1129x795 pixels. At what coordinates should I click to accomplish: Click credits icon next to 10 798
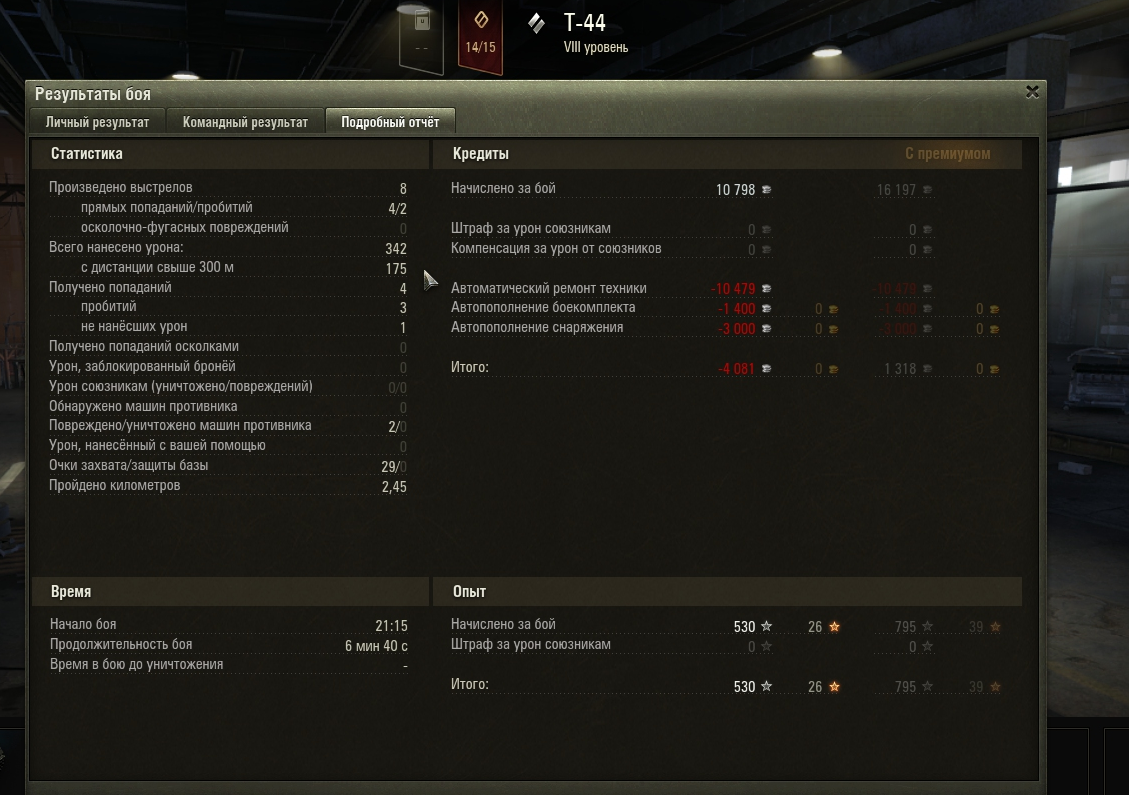coord(766,189)
